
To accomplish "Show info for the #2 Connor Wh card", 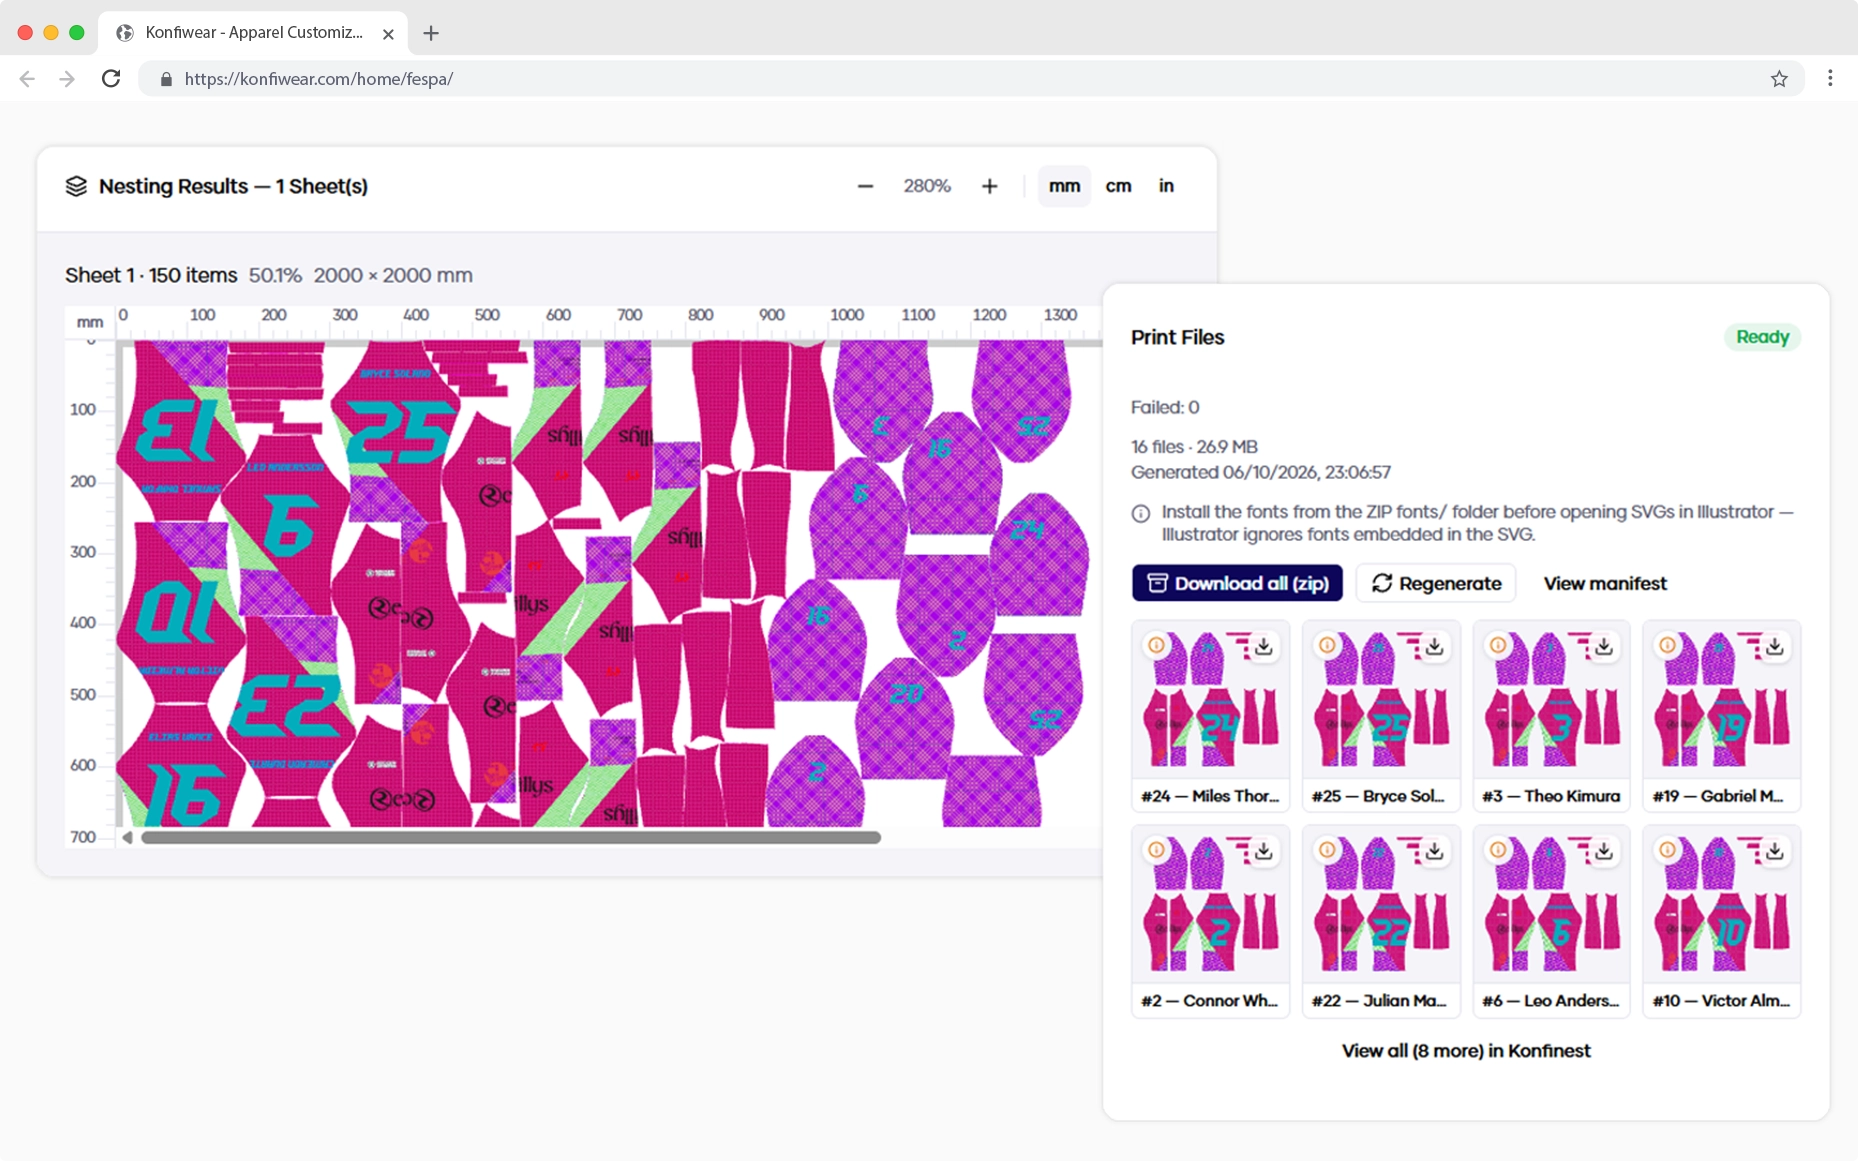I will coord(1157,850).
